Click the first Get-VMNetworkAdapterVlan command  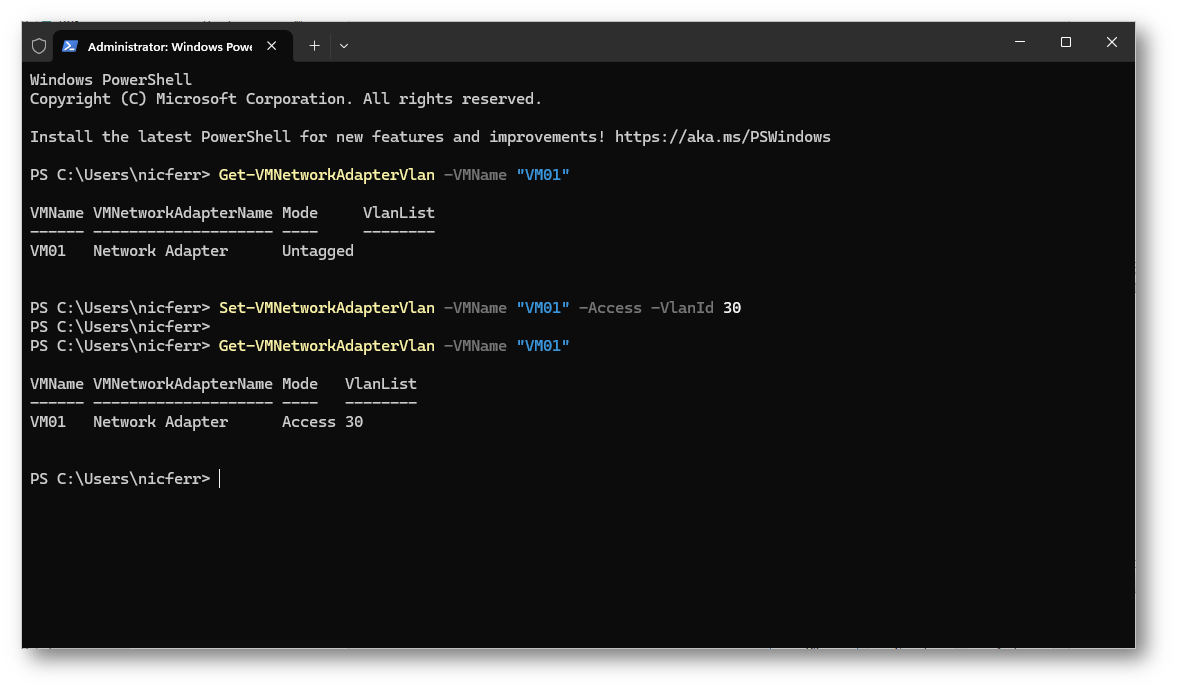(326, 175)
